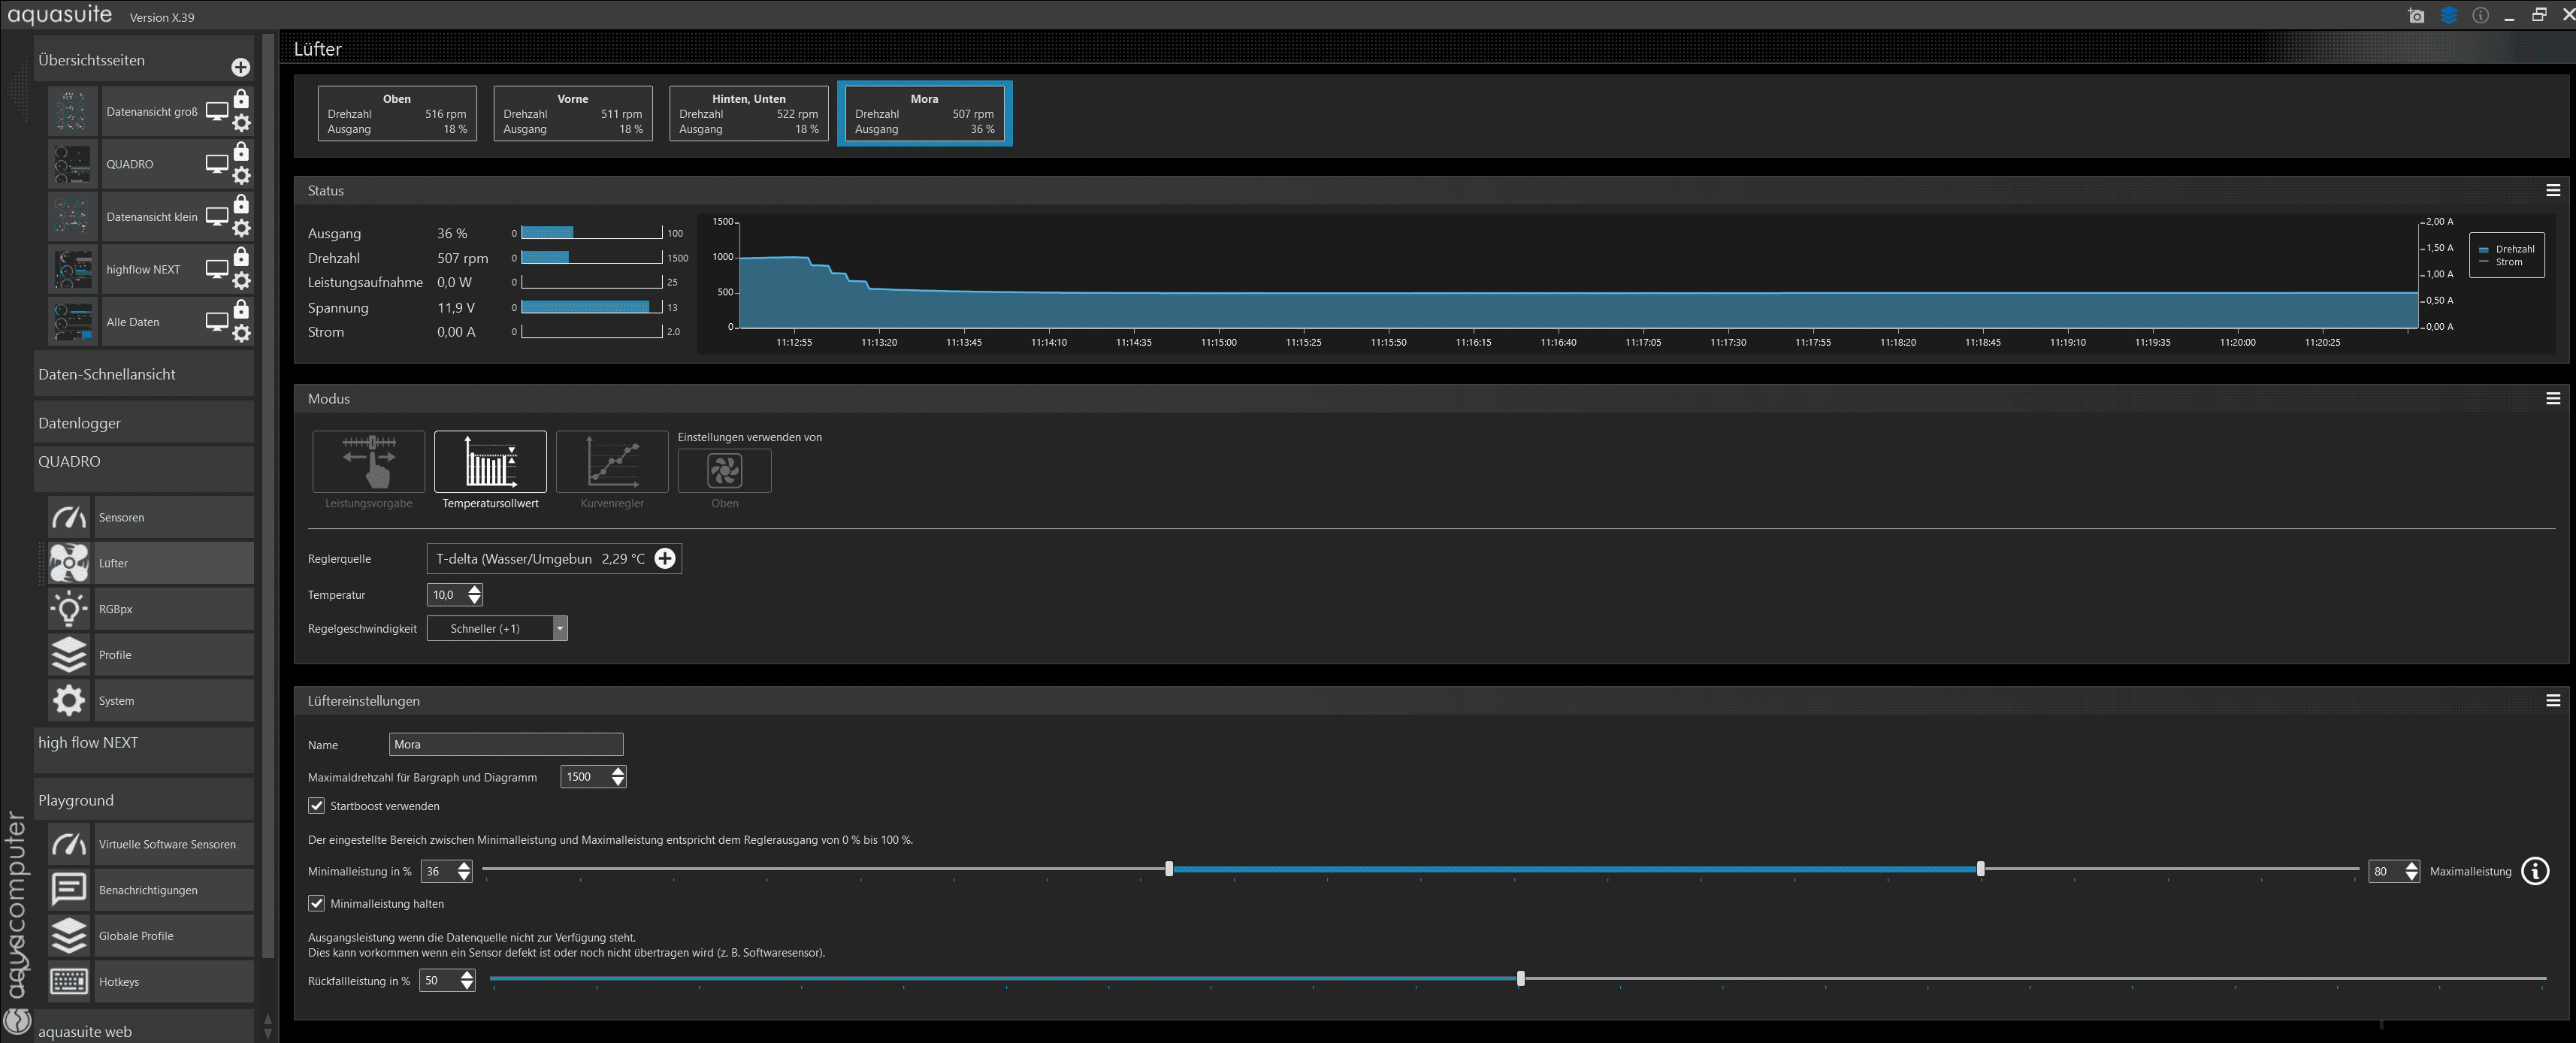The width and height of the screenshot is (2576, 1043).
Task: Click blue layers icon in title bar
Action: 2449,15
